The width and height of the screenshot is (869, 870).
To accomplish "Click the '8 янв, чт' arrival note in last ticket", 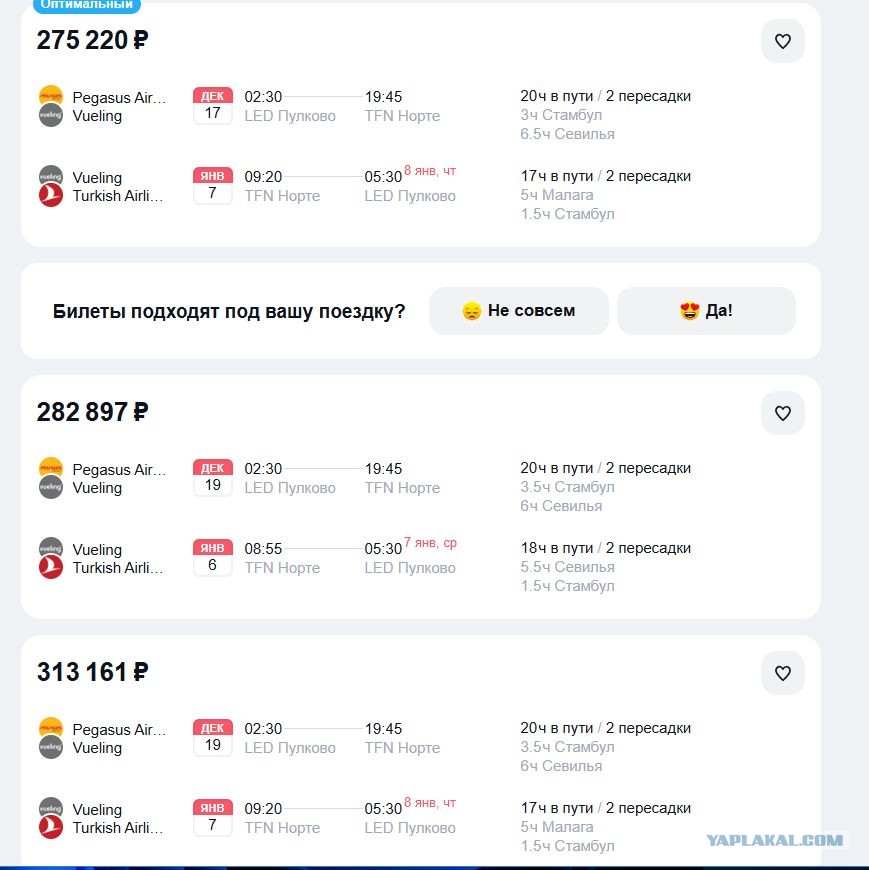I will click(430, 802).
